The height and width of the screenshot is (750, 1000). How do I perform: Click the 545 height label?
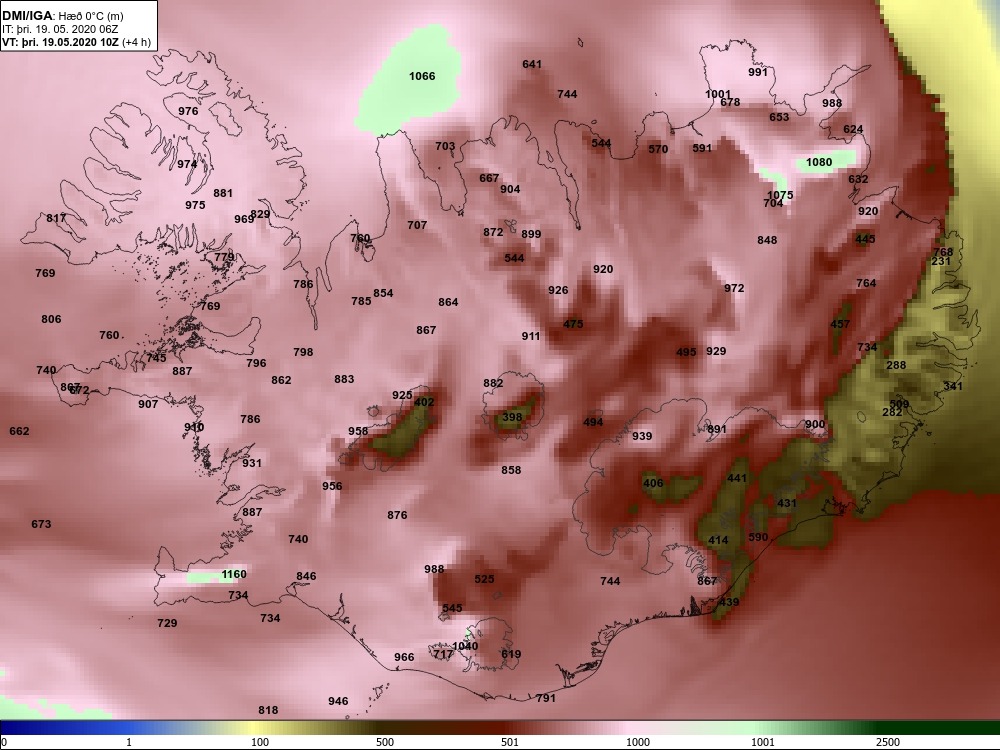pyautogui.click(x=452, y=608)
